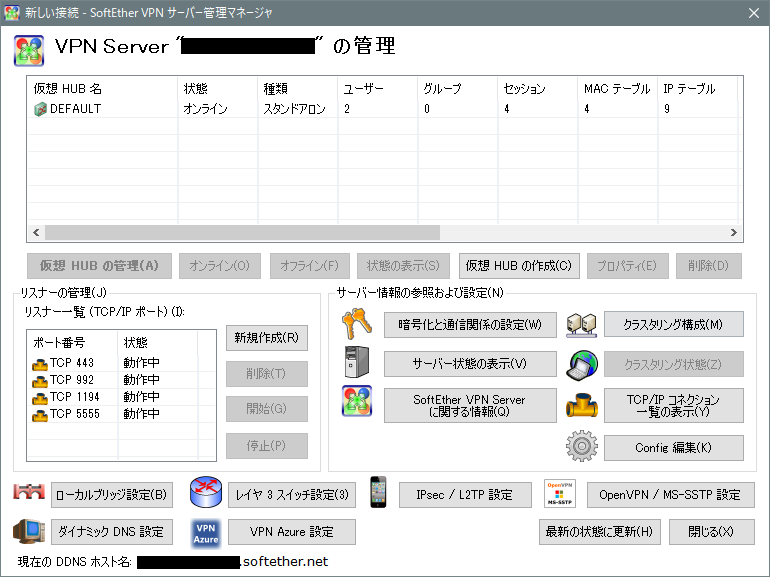Screen dimensions: 770x577
Task: Open VPN Azure 設定
Action: point(292,532)
